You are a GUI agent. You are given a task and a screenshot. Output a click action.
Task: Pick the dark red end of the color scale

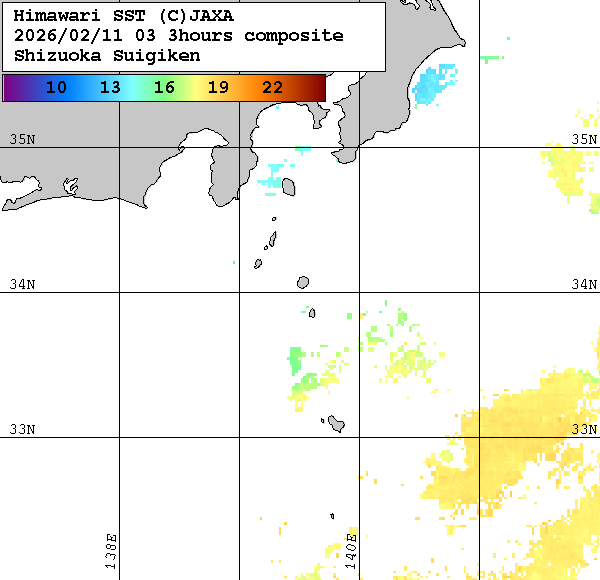point(318,88)
